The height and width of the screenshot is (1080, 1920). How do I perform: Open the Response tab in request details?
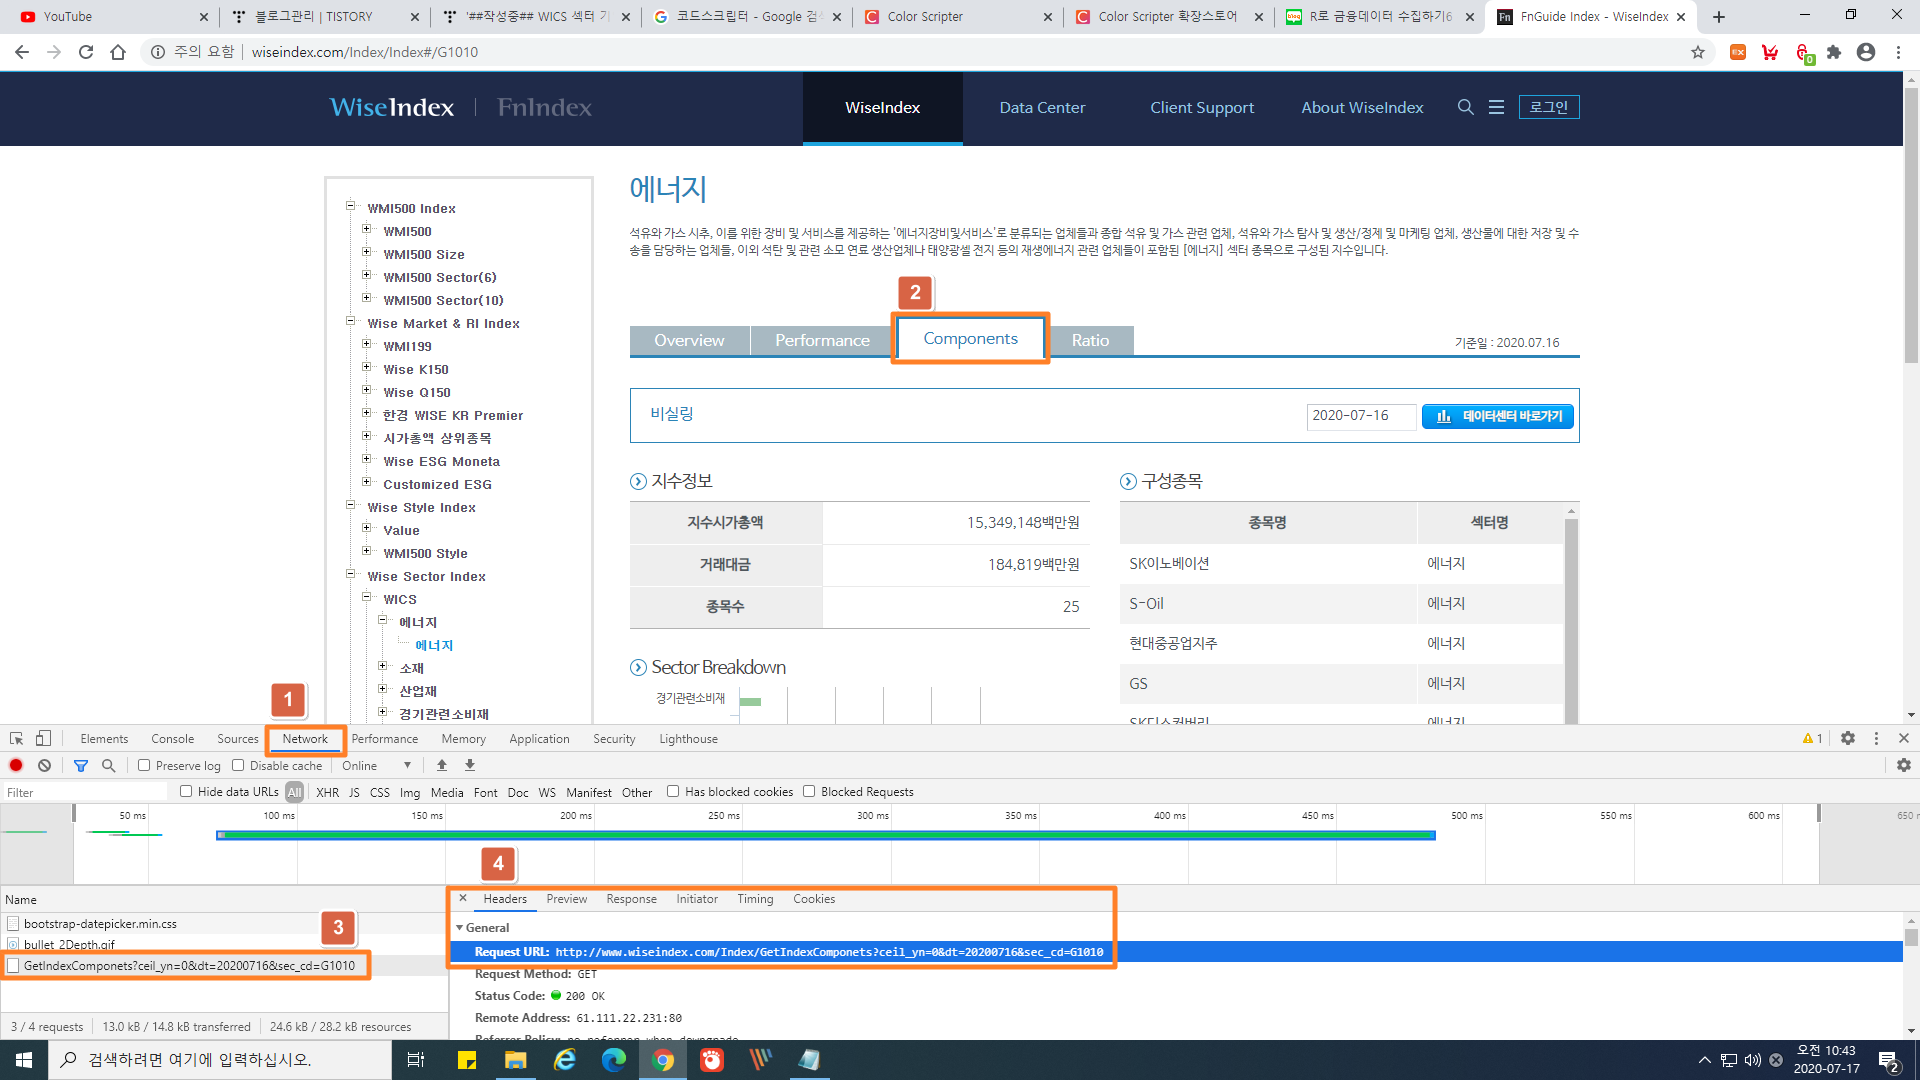(x=631, y=899)
